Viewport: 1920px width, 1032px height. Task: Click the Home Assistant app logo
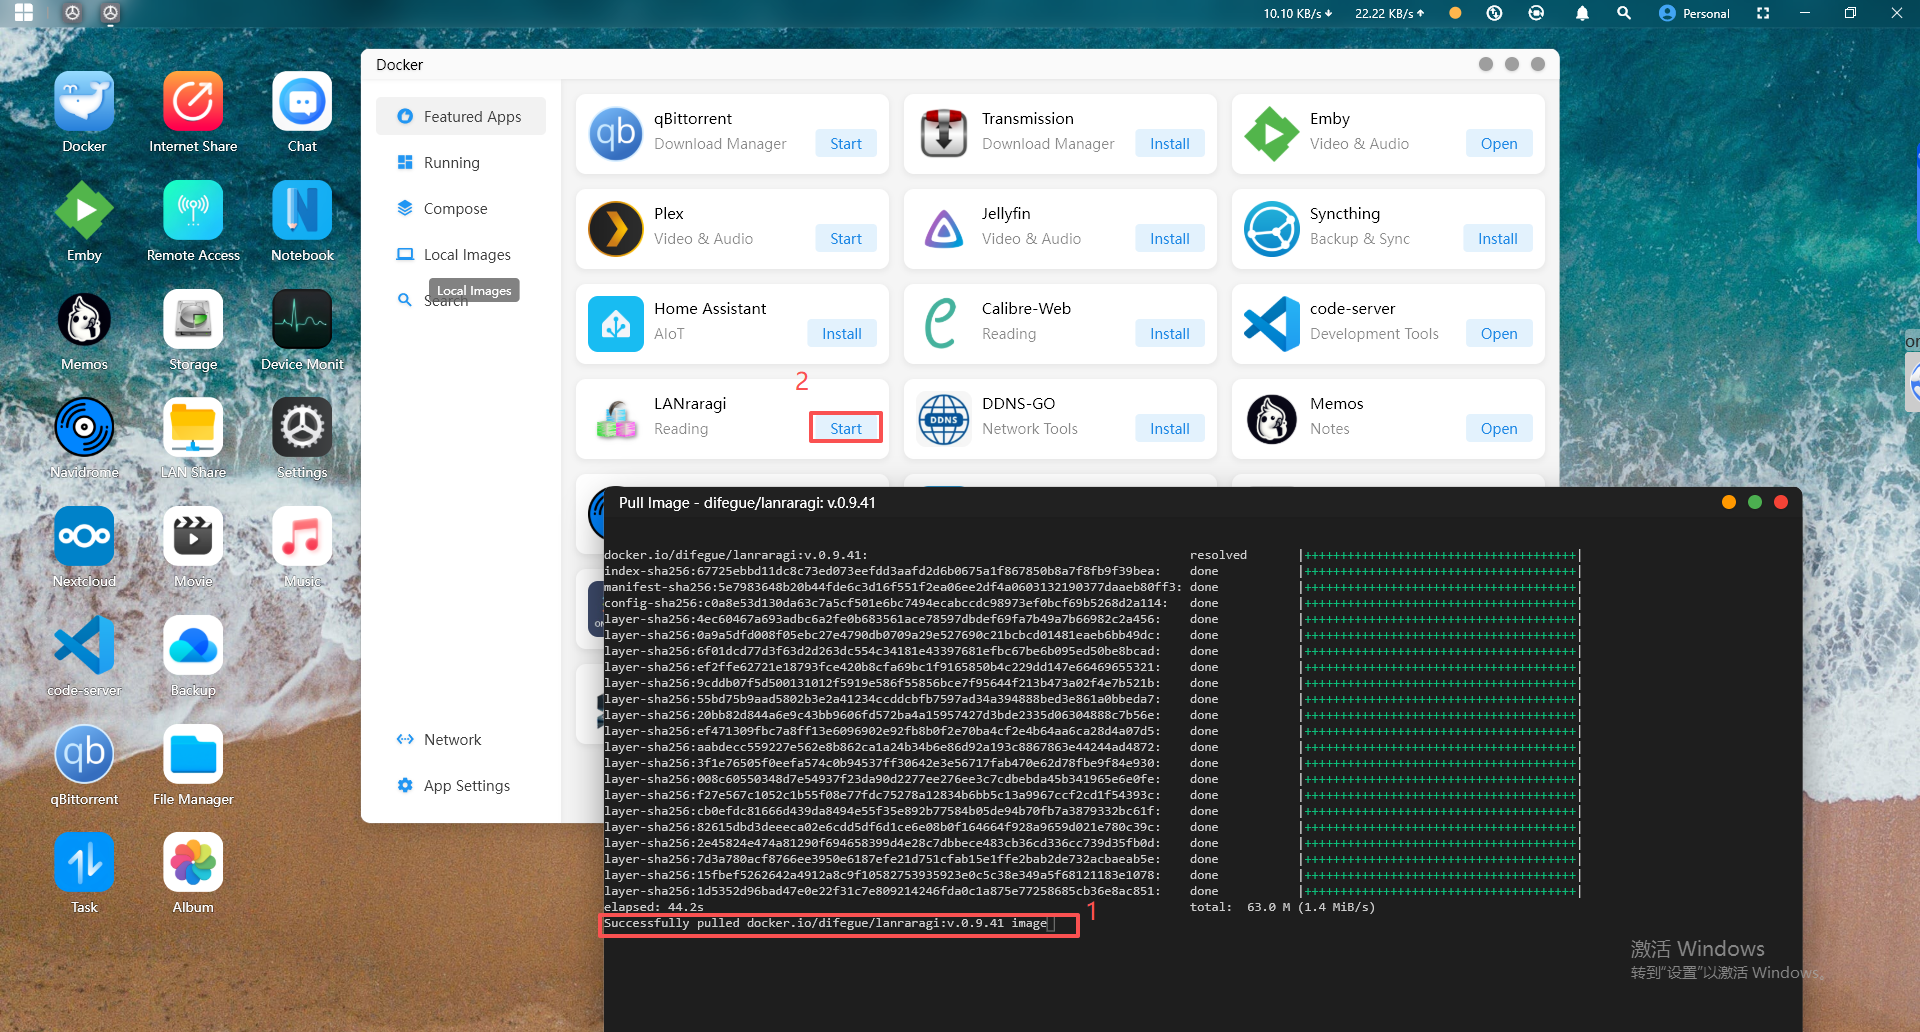[x=616, y=324]
